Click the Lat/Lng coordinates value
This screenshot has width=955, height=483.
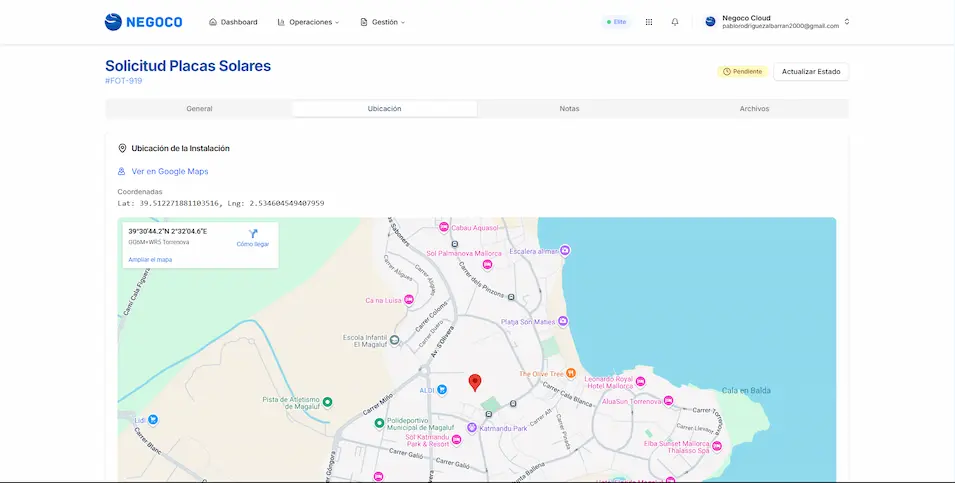(220, 203)
